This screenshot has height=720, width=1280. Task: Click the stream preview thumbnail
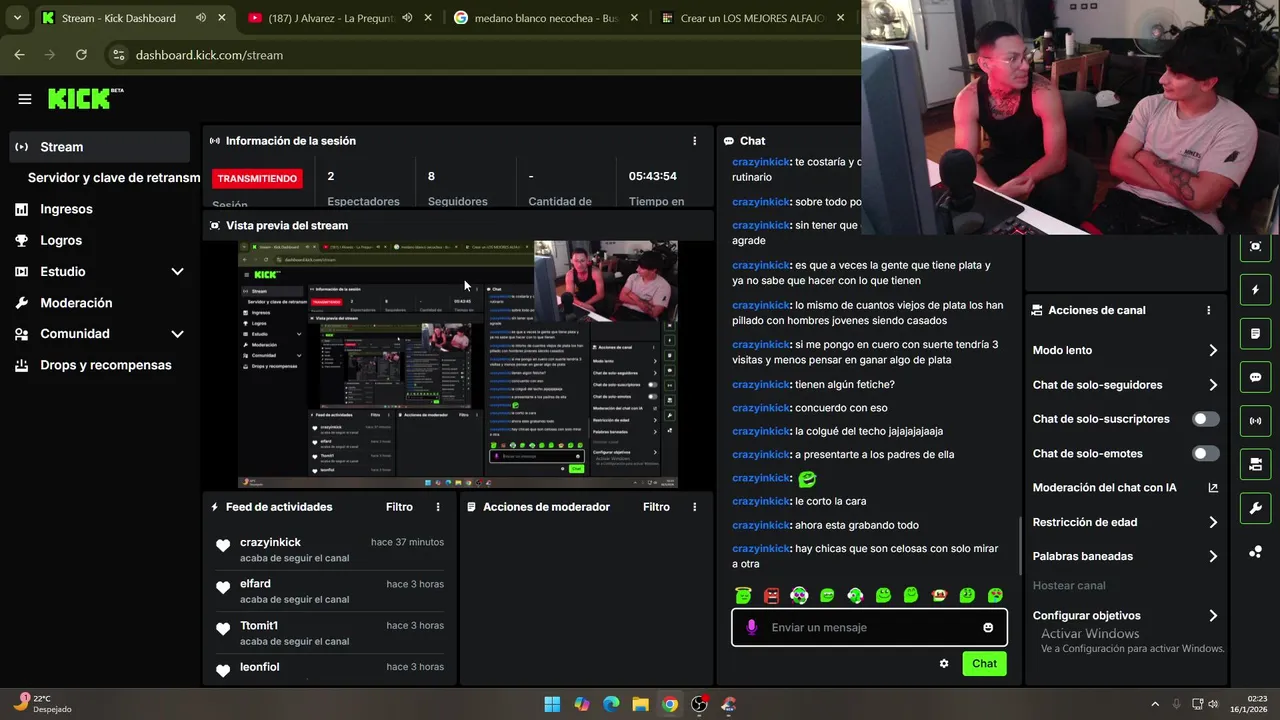(x=458, y=364)
